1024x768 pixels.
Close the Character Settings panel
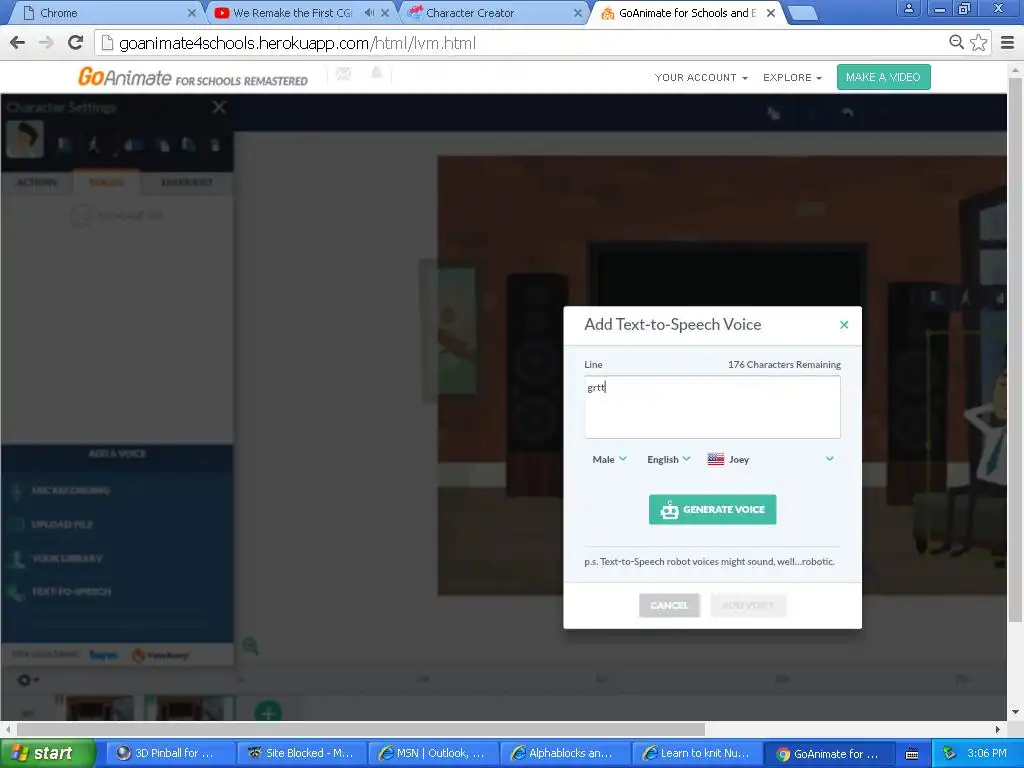coord(219,107)
